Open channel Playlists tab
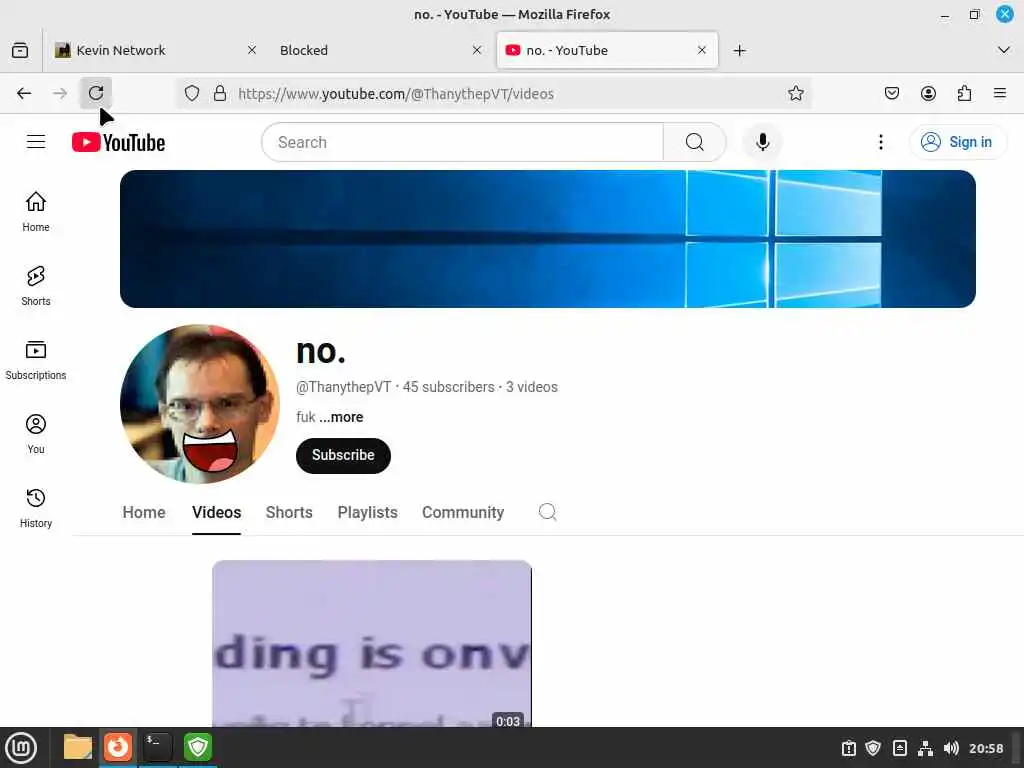 pyautogui.click(x=367, y=513)
